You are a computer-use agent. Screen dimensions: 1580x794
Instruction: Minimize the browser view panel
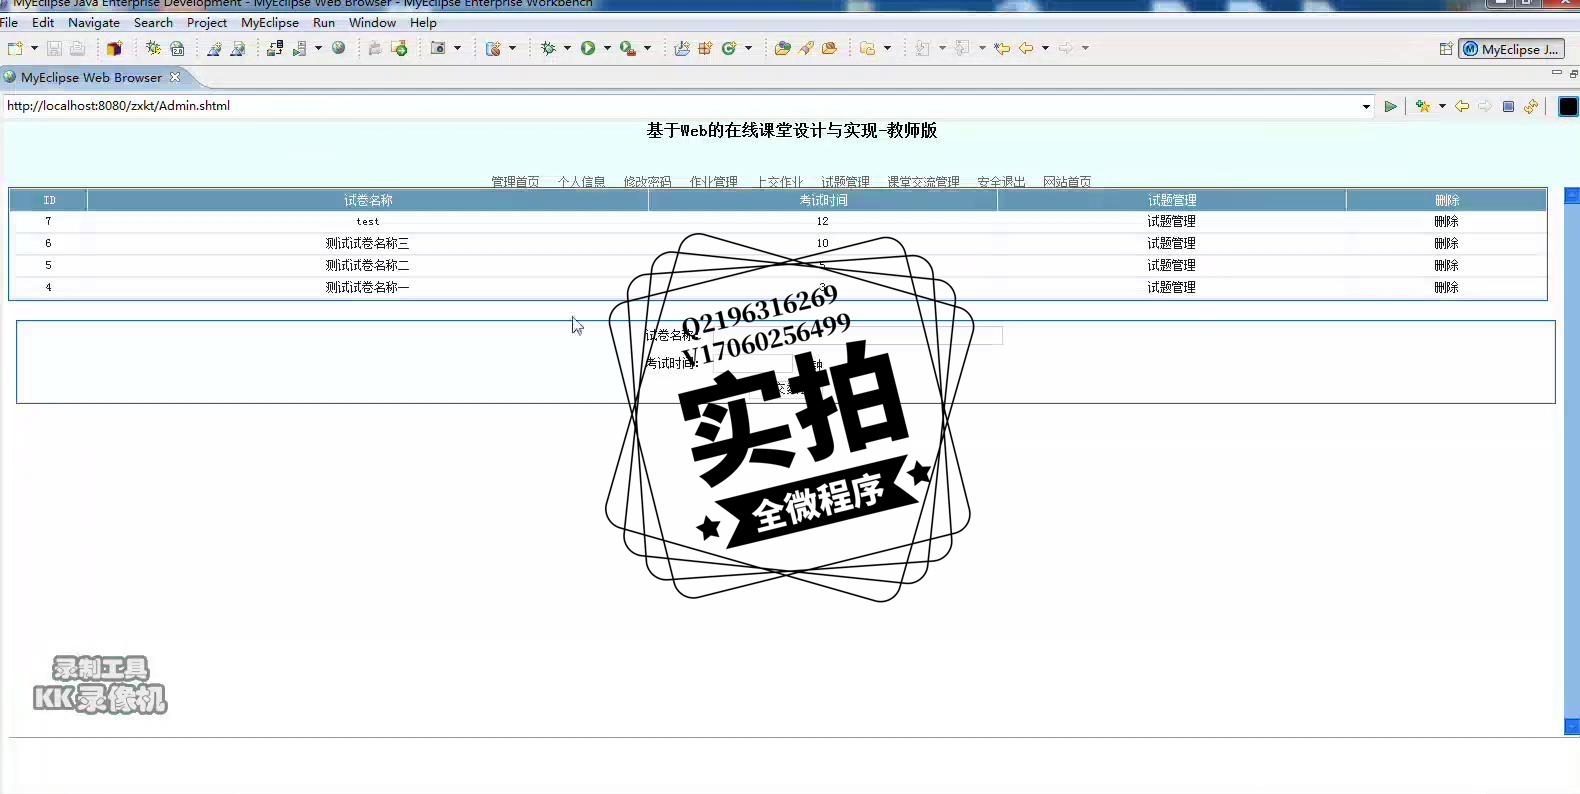point(1556,73)
